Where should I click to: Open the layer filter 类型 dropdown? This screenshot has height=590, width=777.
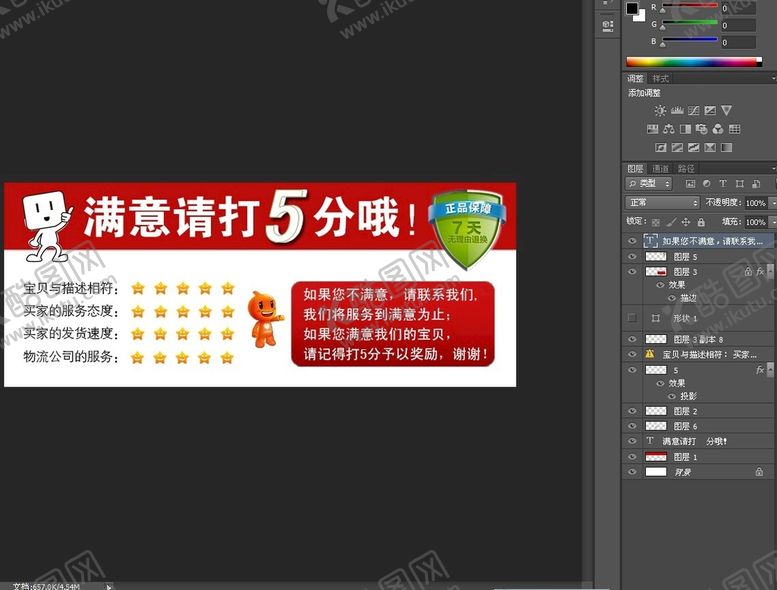[648, 184]
